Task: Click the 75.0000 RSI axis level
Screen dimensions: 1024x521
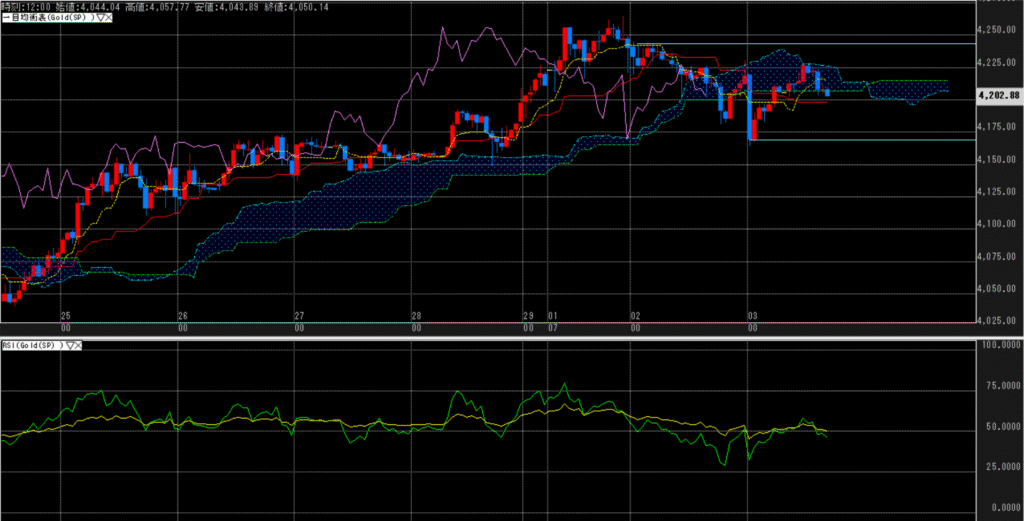Action: (1000, 385)
